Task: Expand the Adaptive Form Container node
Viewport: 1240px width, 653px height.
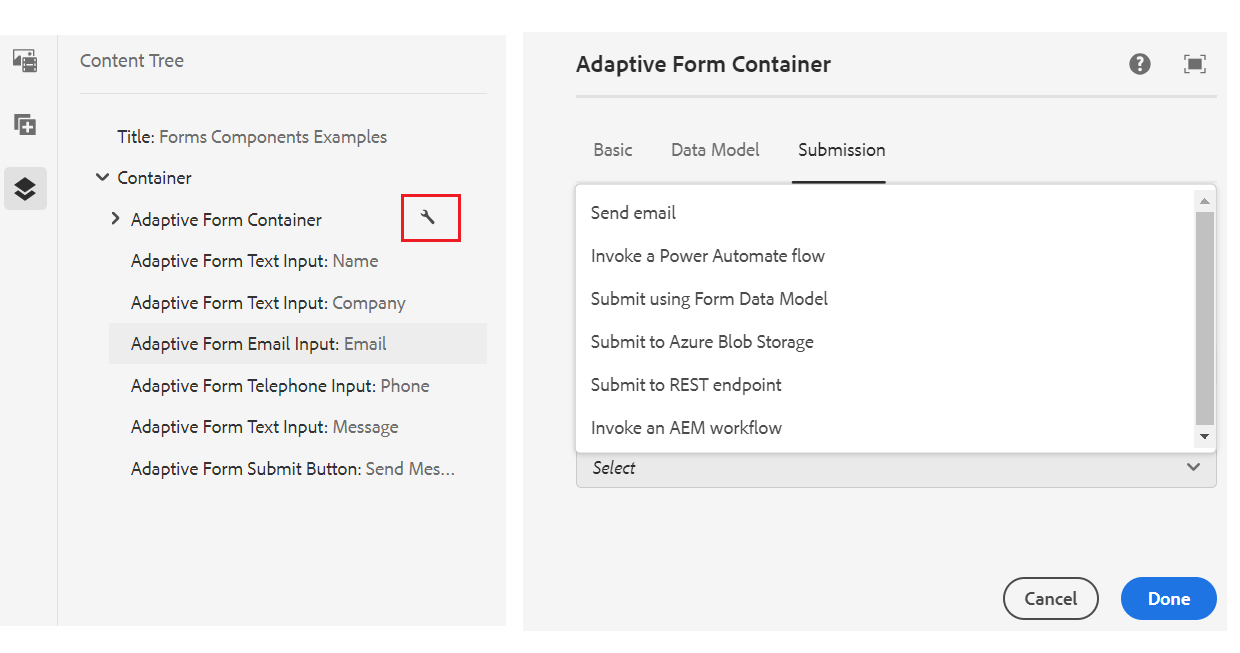Action: (x=116, y=219)
